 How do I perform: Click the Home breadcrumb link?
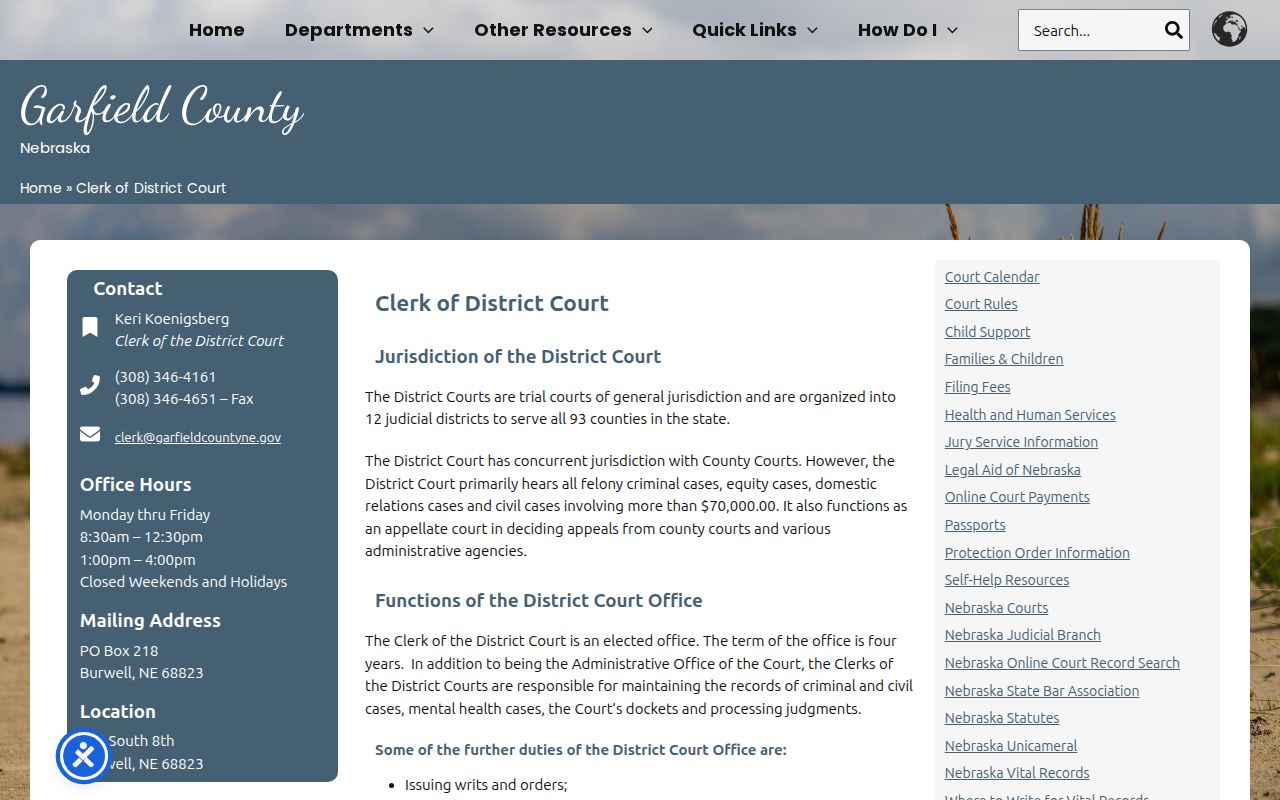coord(41,188)
